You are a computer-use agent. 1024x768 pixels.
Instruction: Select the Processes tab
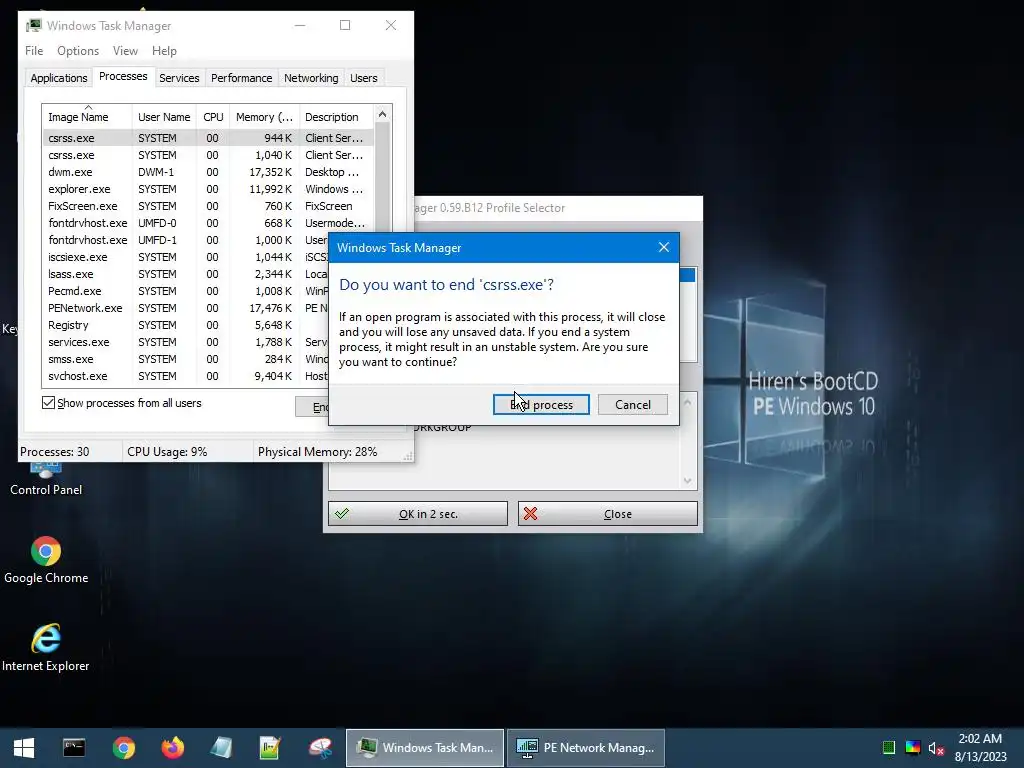click(123, 76)
